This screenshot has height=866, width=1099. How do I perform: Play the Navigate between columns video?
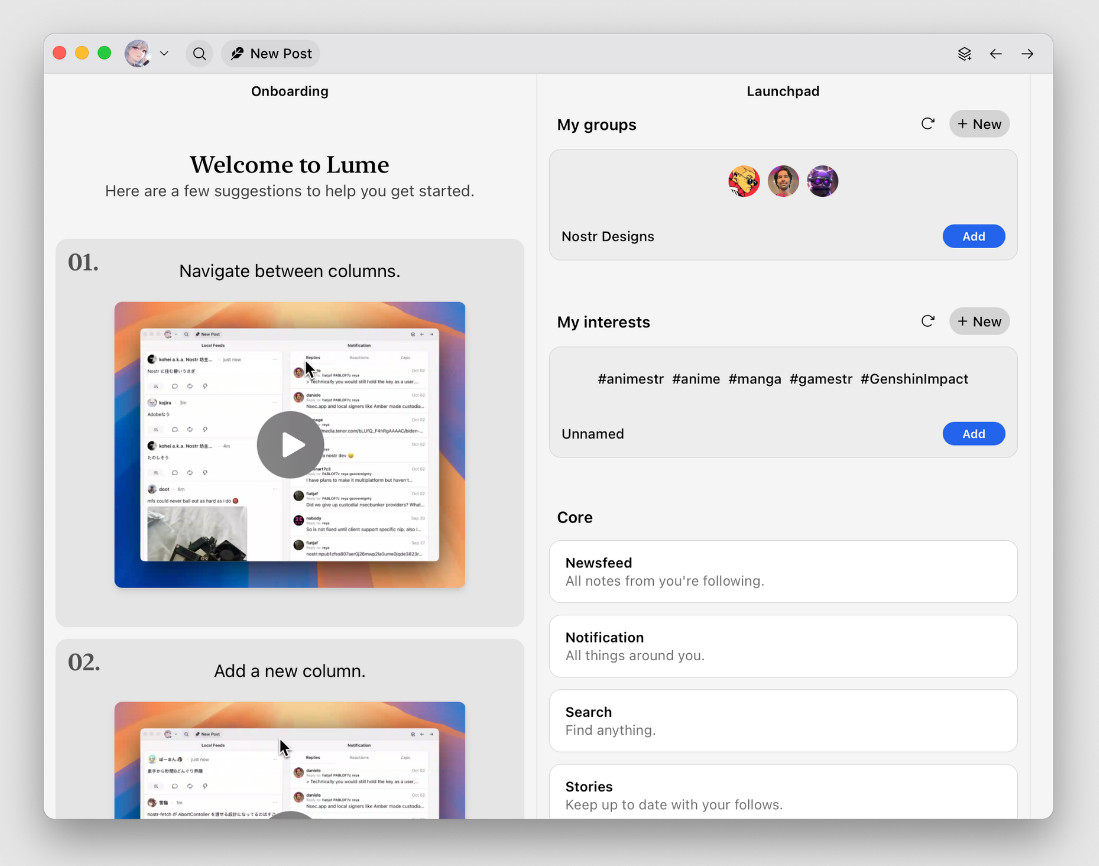tap(290, 445)
